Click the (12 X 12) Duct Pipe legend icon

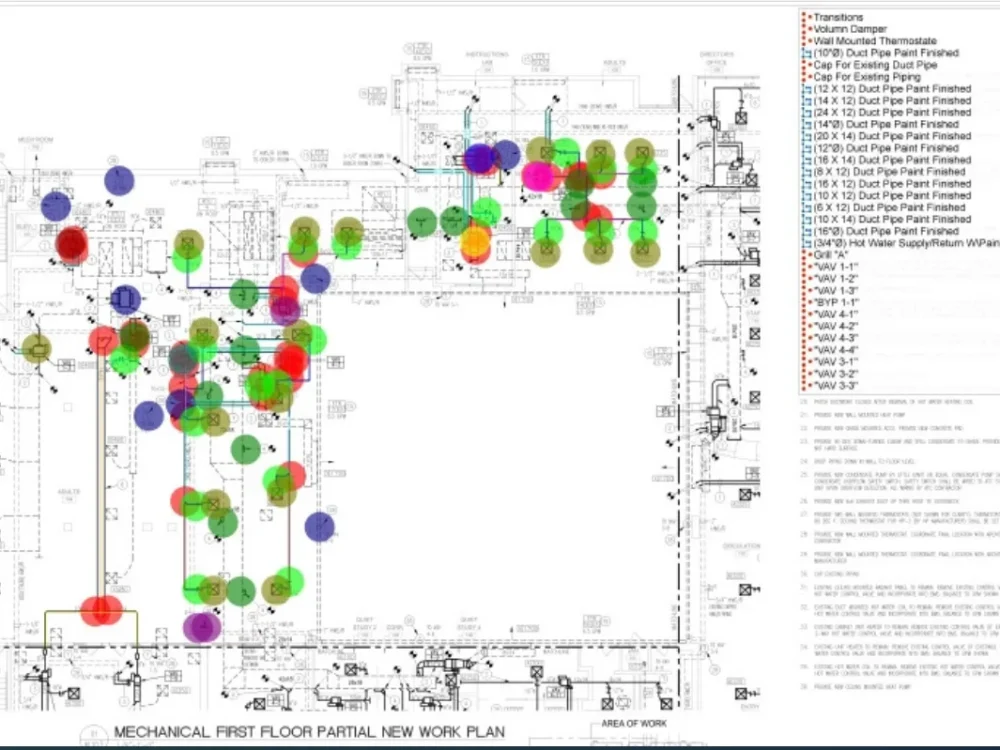click(x=806, y=88)
